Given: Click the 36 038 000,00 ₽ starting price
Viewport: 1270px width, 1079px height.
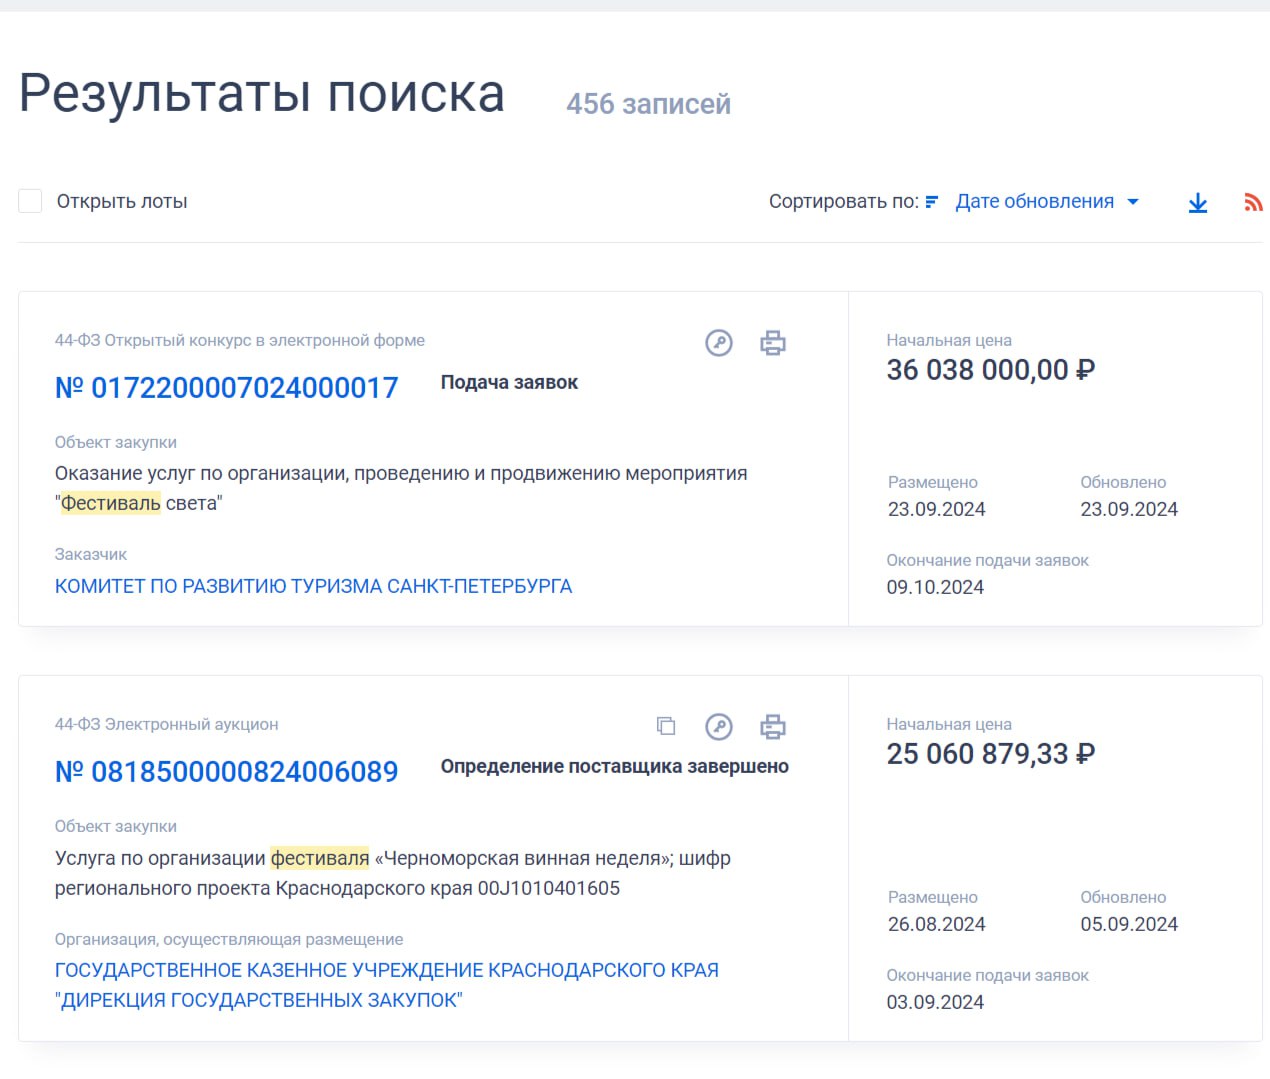Looking at the screenshot, I should (990, 370).
